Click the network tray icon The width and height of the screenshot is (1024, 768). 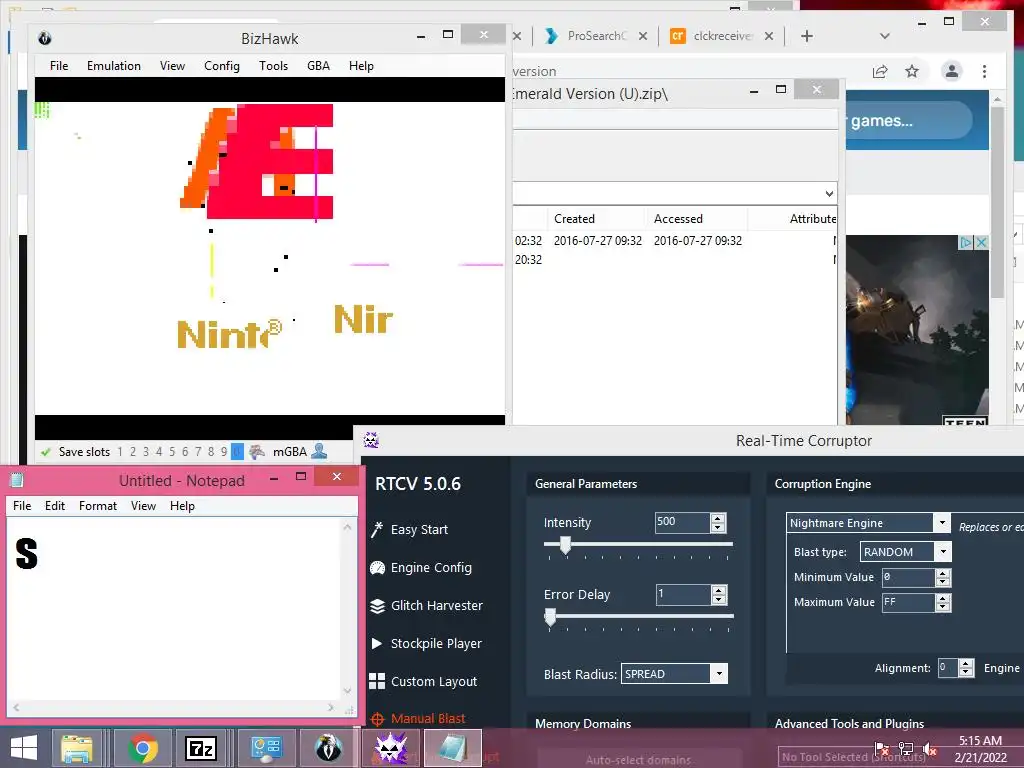906,749
